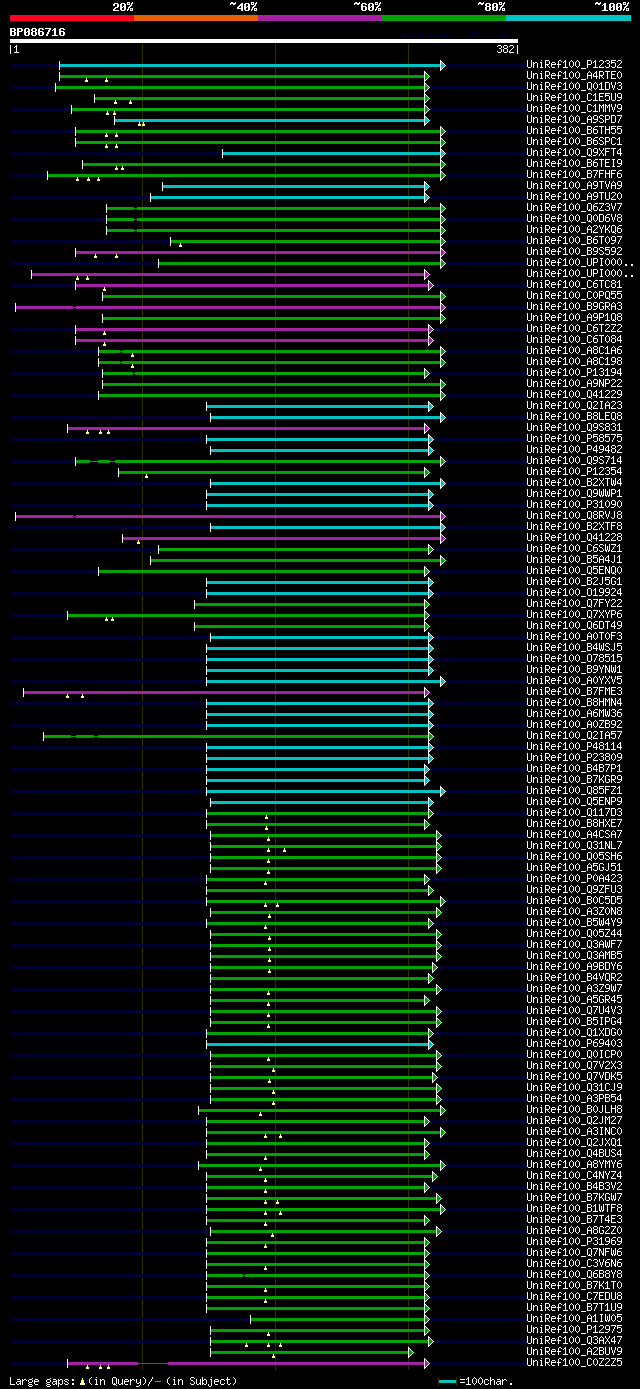Image resolution: width=640 pixels, height=1389 pixels.
Task: Select the UniRef100_Q9S831 label
Action: coord(574,427)
